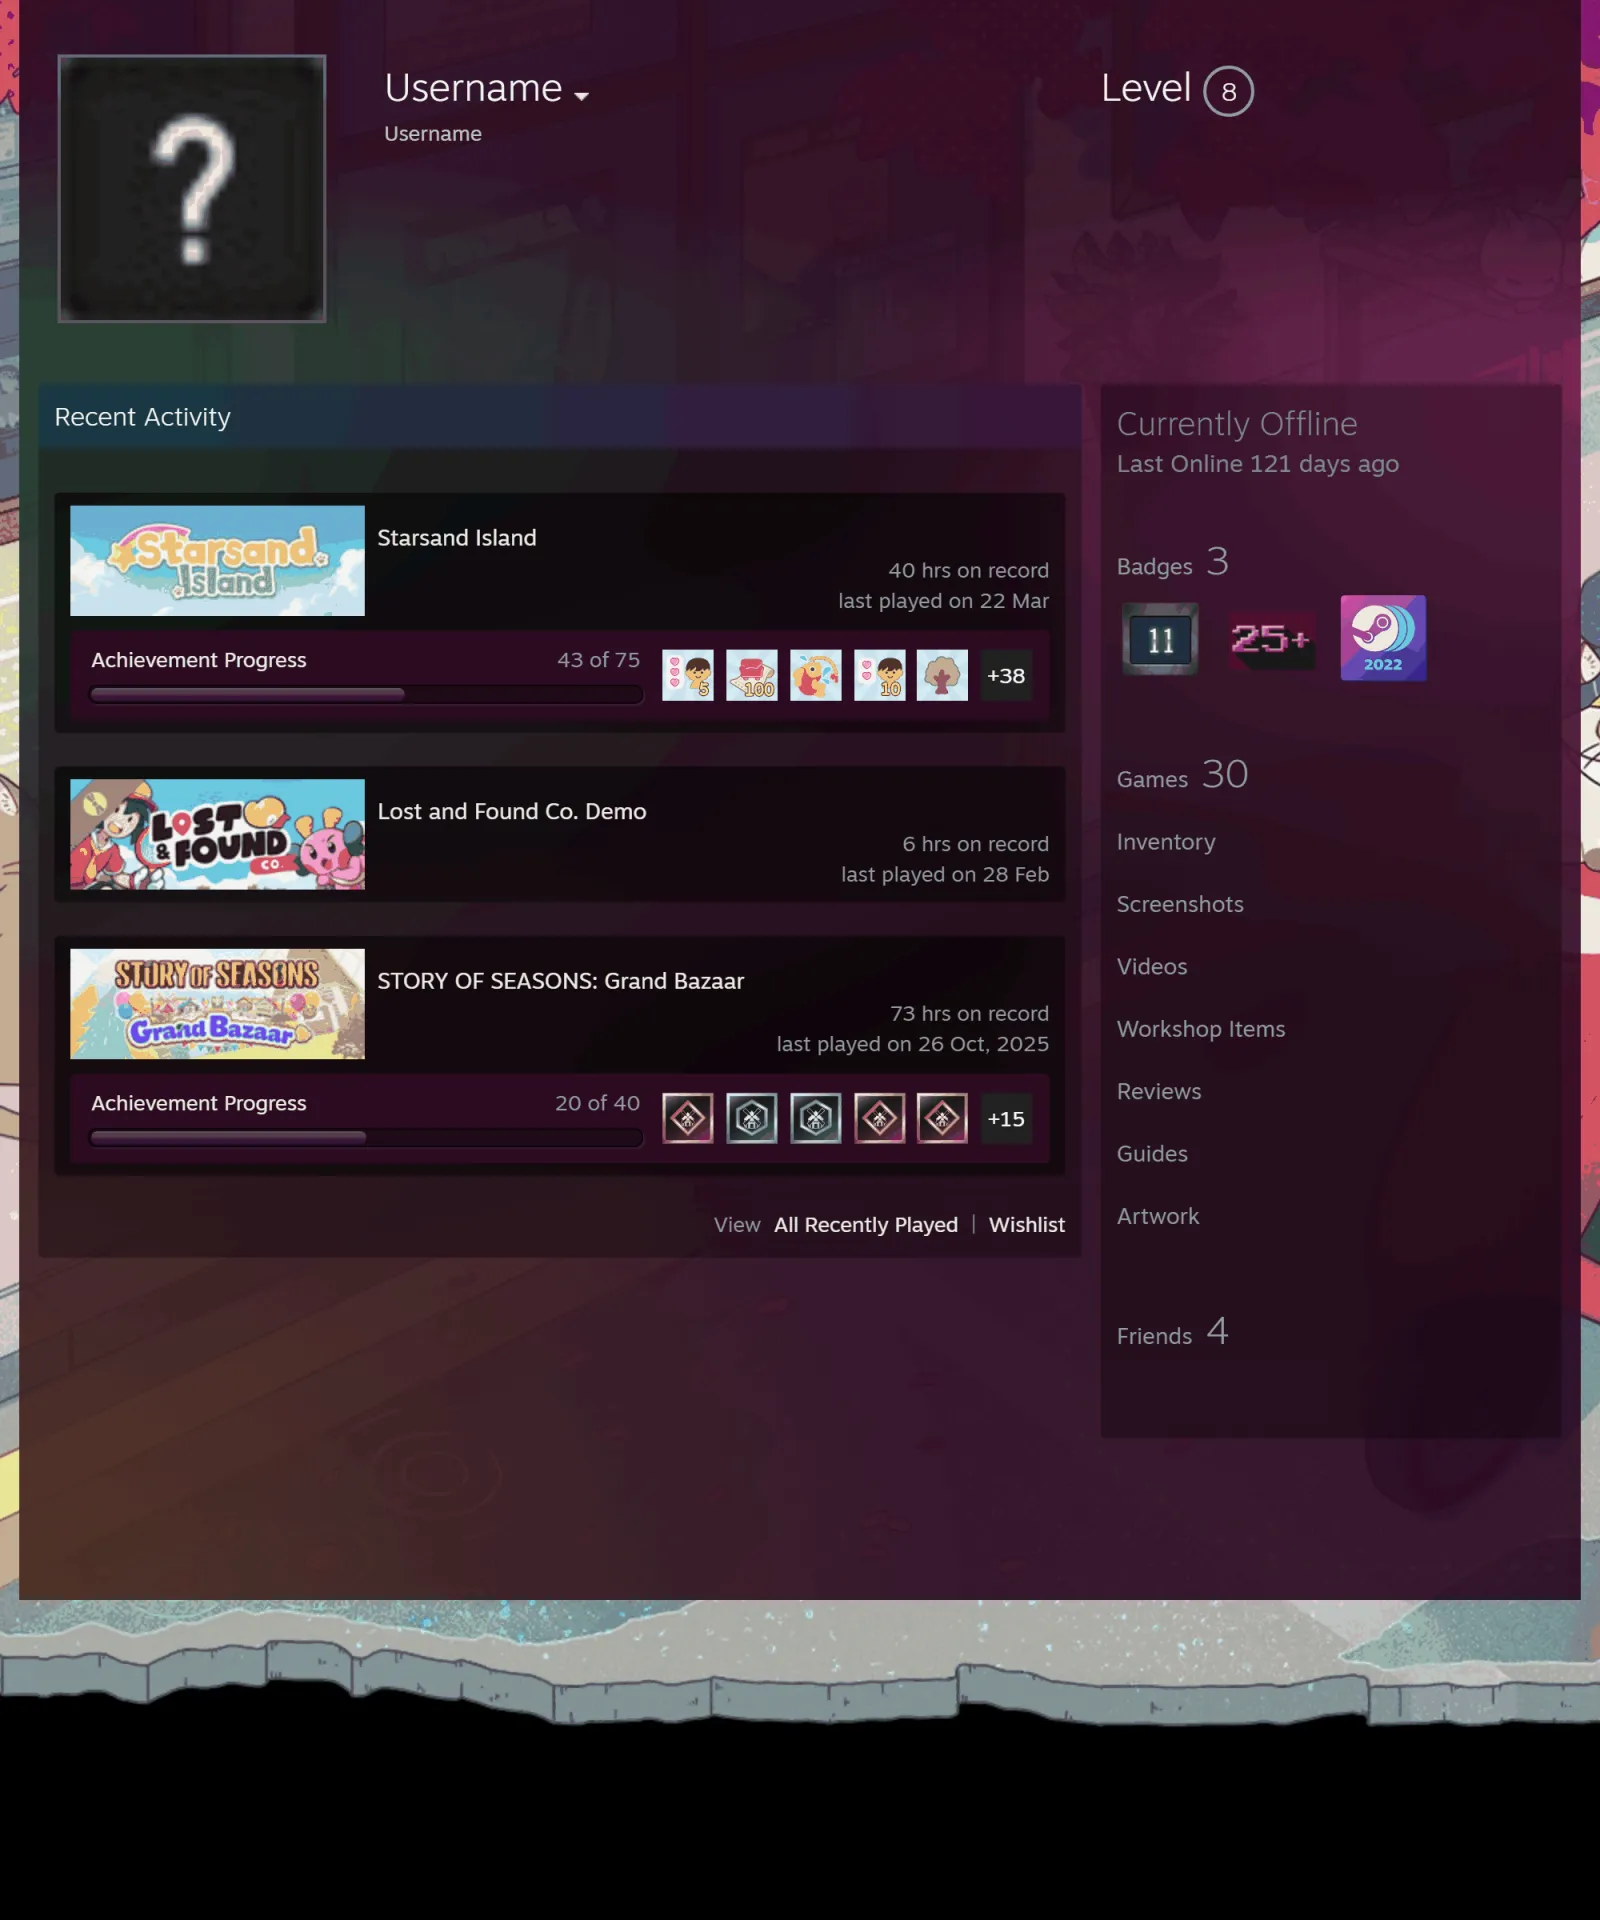Expand the Username dropdown arrow
This screenshot has width=1600, height=1920.
pos(581,96)
